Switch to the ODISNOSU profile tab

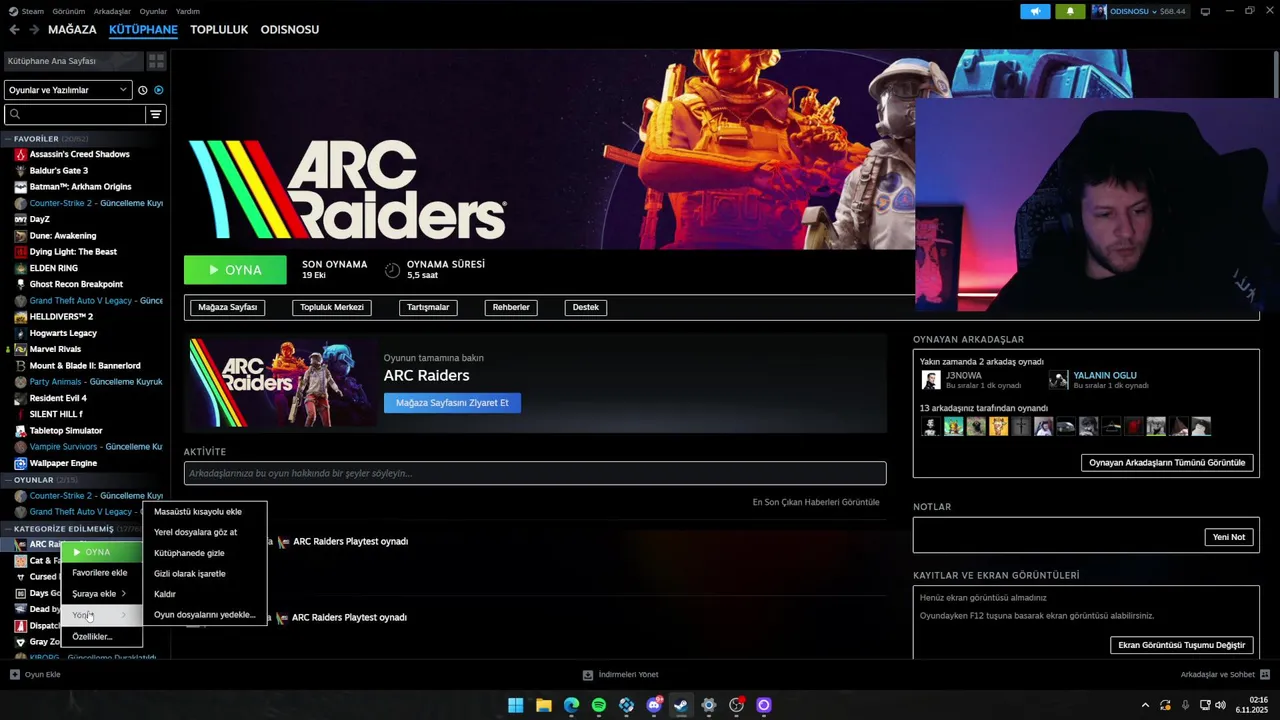tap(290, 30)
